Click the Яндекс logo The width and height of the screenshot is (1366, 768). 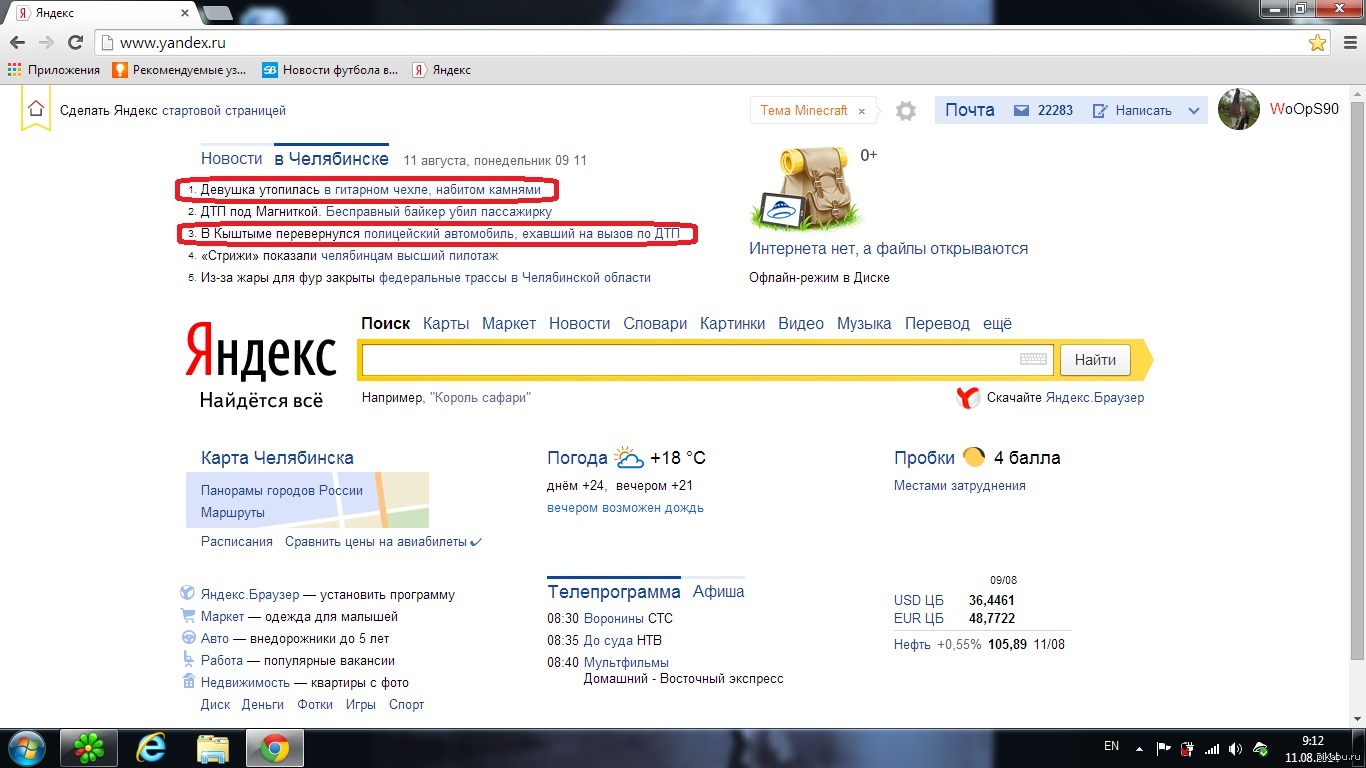pyautogui.click(x=261, y=351)
